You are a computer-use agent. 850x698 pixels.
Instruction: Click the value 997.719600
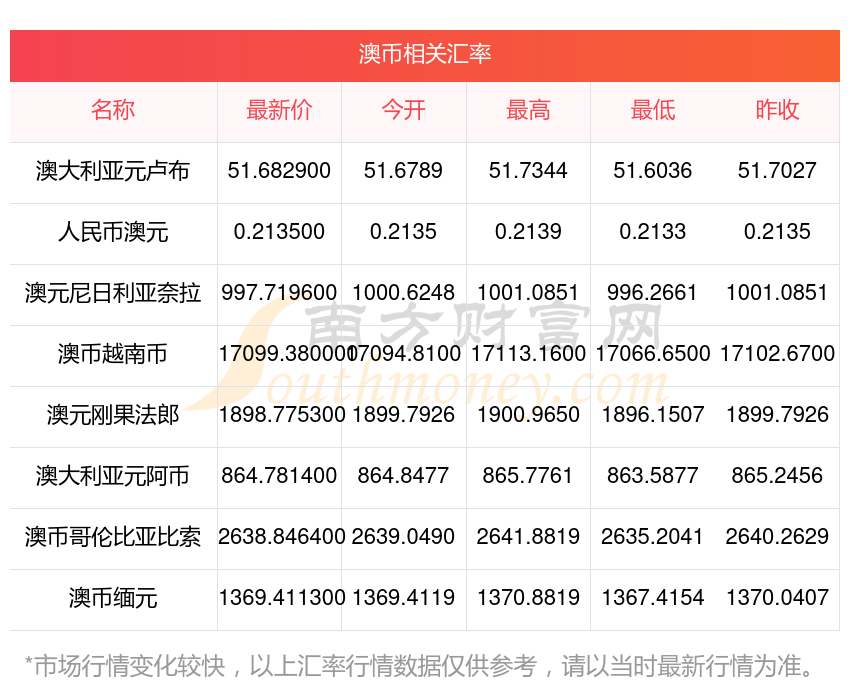point(279,293)
